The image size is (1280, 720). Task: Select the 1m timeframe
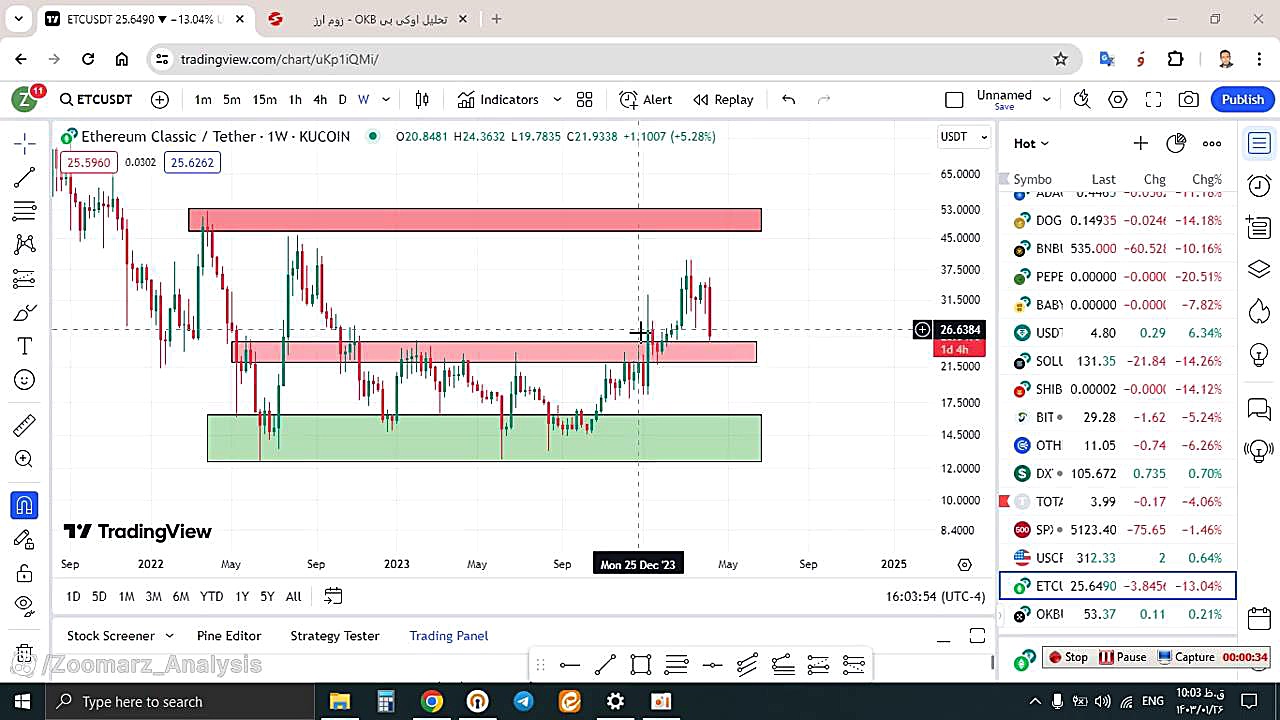203,99
